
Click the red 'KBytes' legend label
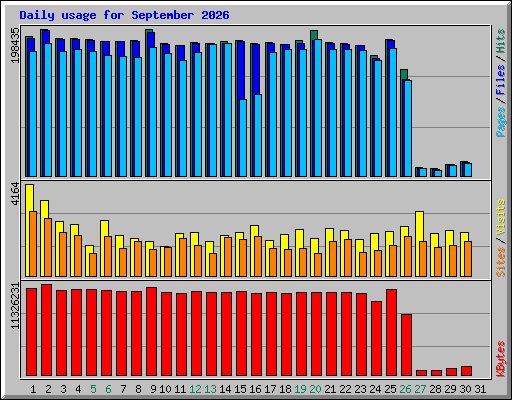coord(500,359)
